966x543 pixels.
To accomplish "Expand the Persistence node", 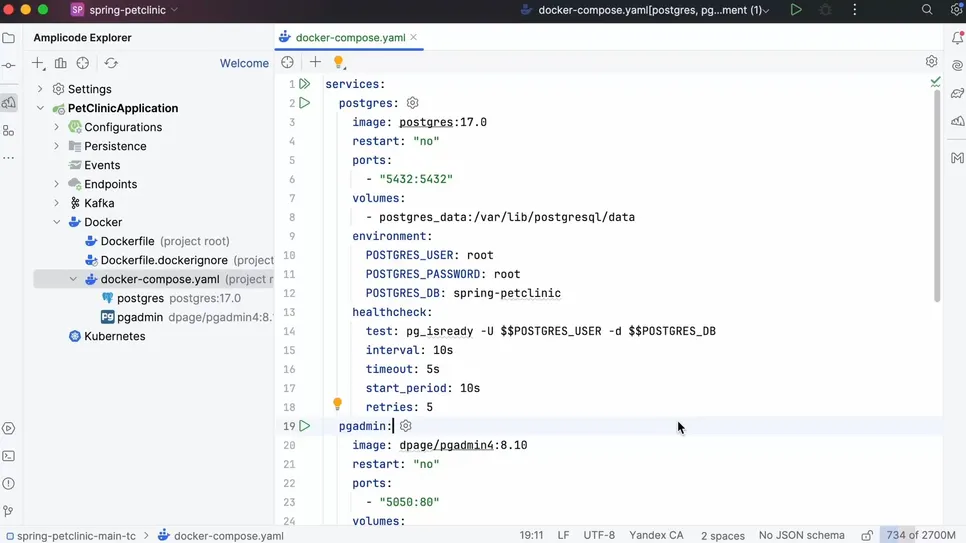I will [x=57, y=146].
